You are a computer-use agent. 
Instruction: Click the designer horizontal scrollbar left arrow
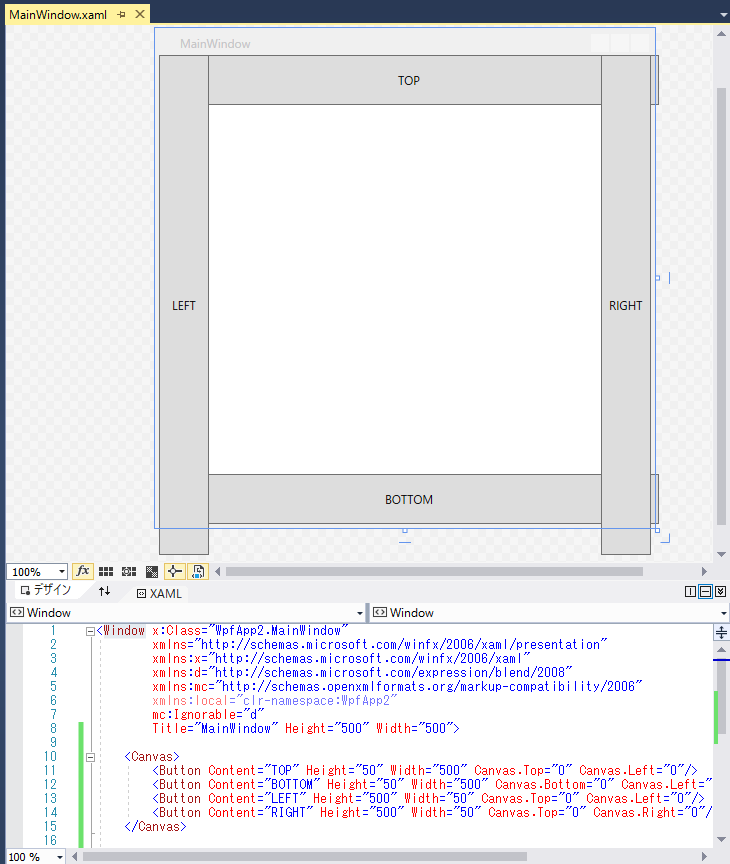(218, 571)
